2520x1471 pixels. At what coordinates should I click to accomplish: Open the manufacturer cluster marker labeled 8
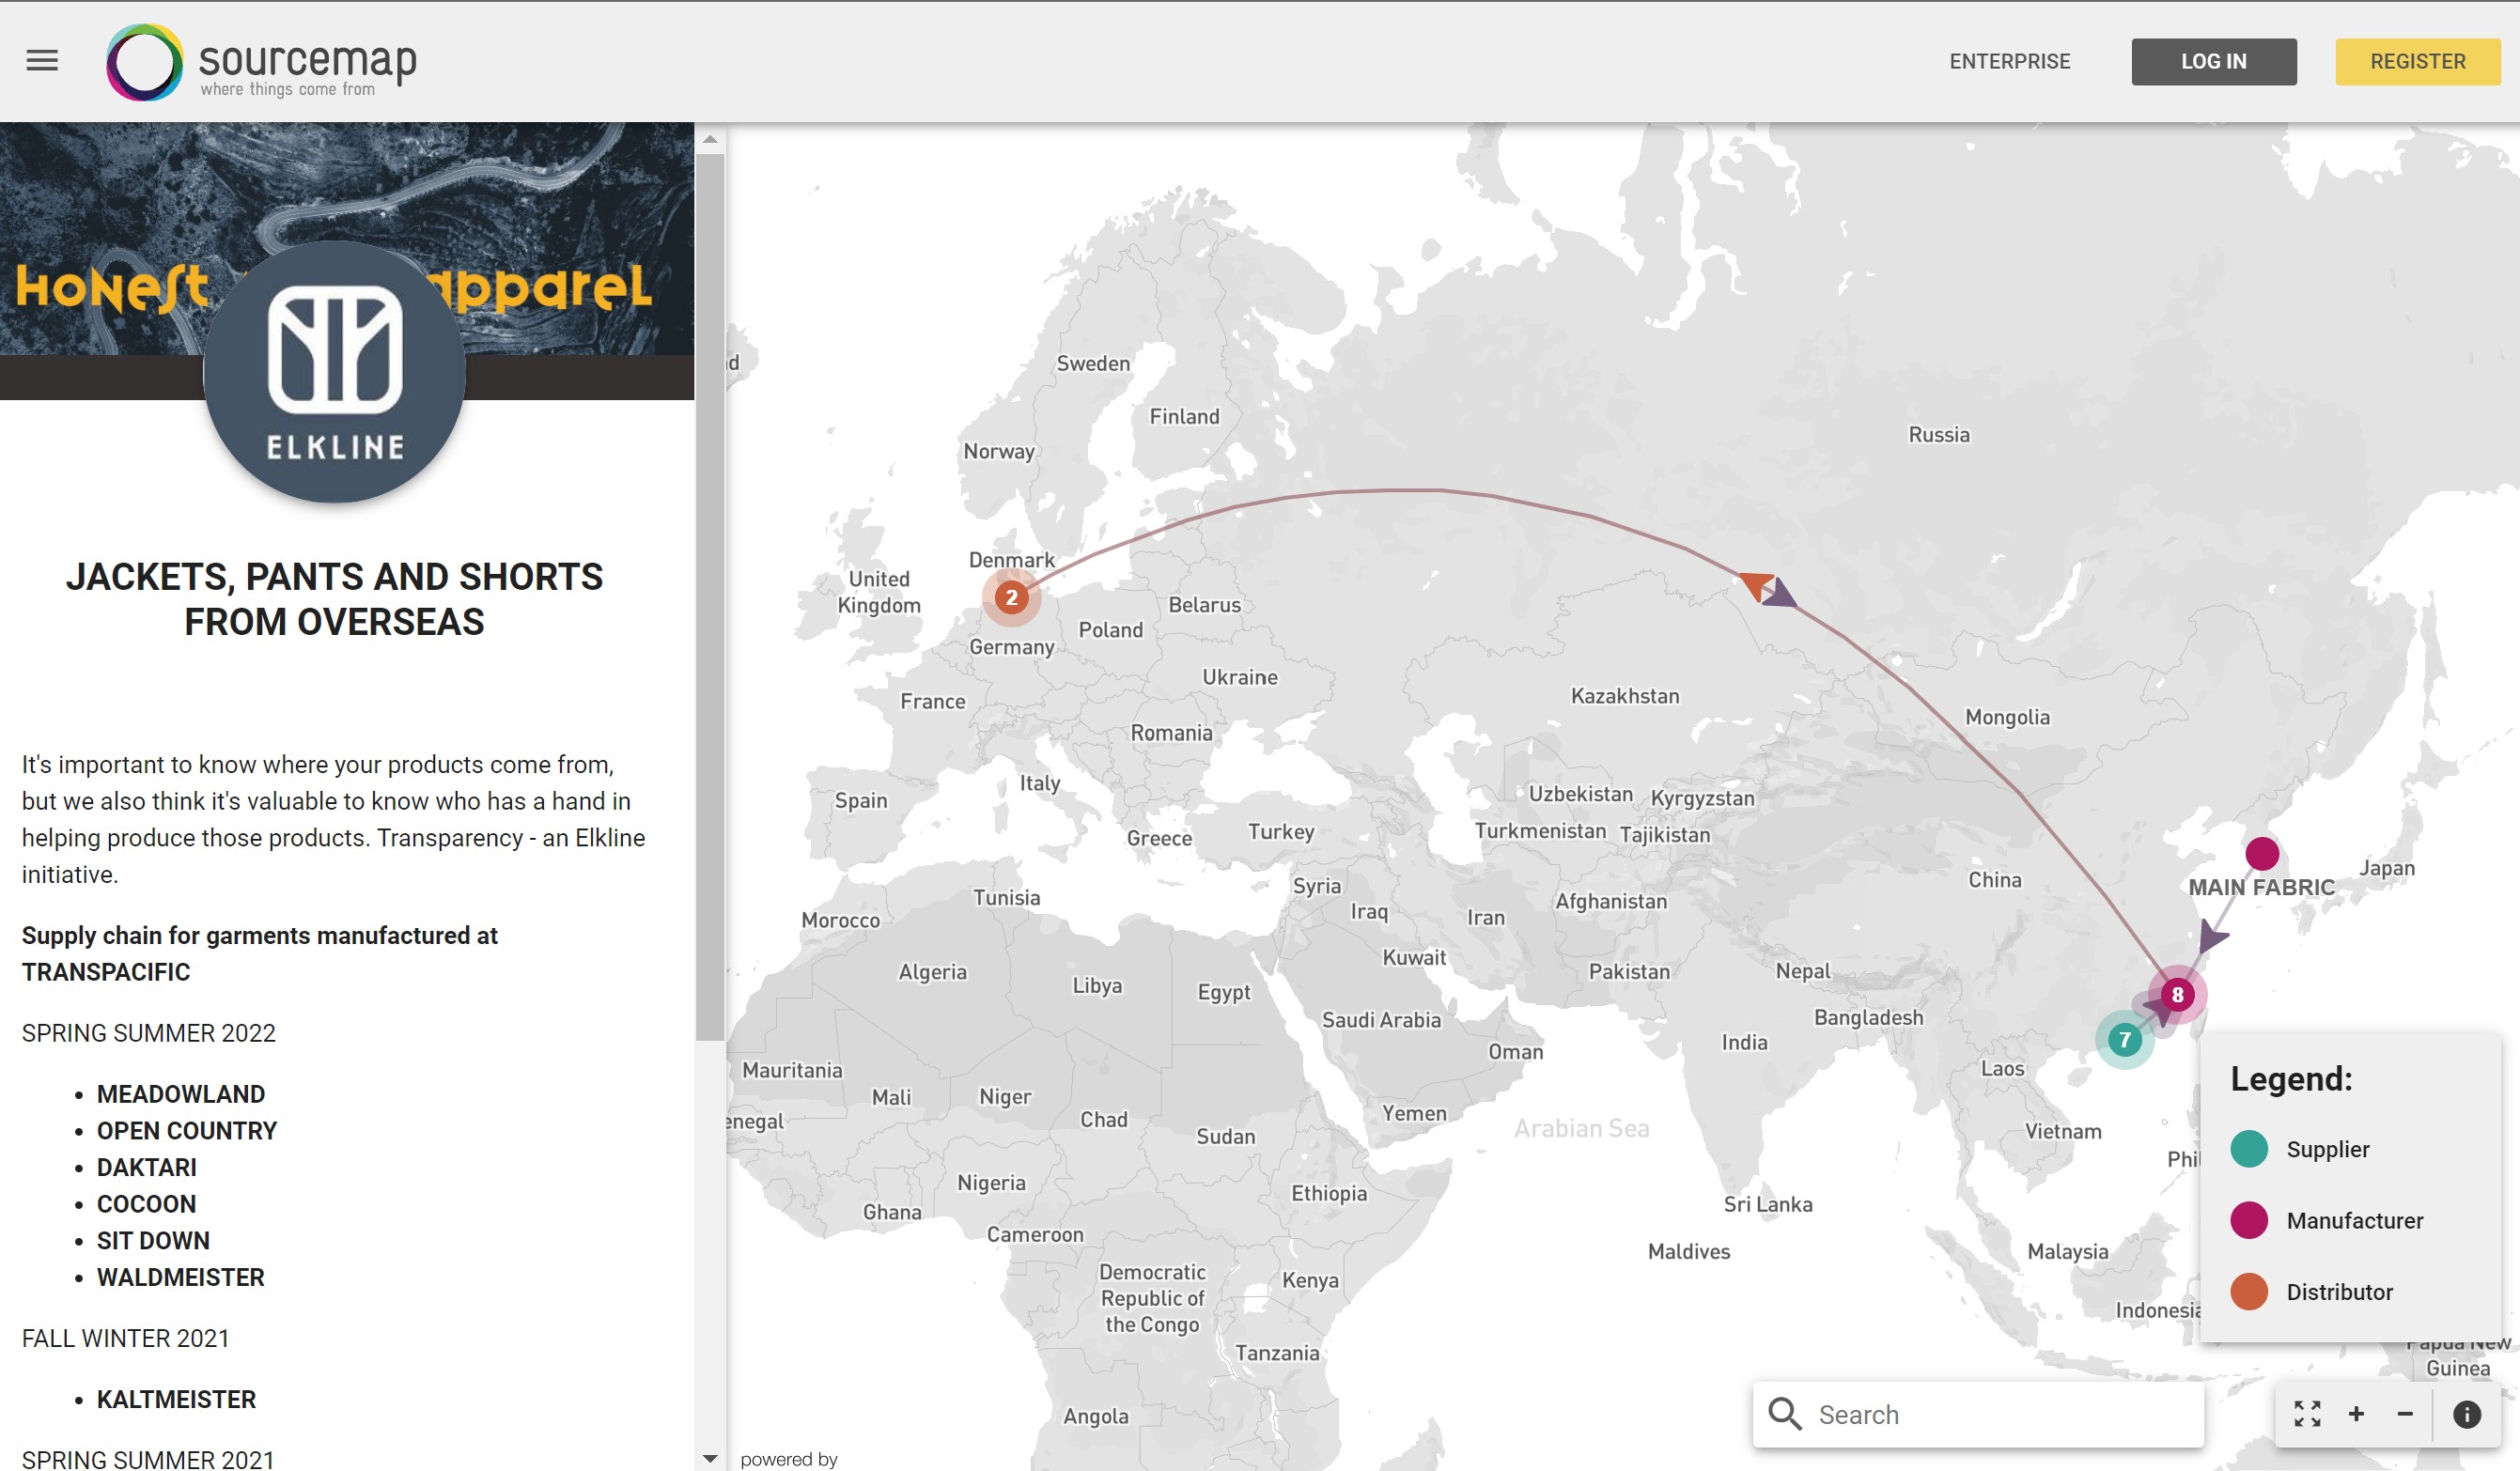pyautogui.click(x=2176, y=995)
